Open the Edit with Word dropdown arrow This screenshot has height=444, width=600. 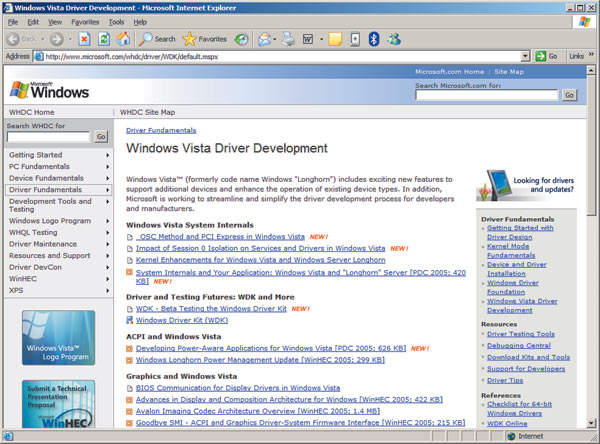click(x=321, y=39)
